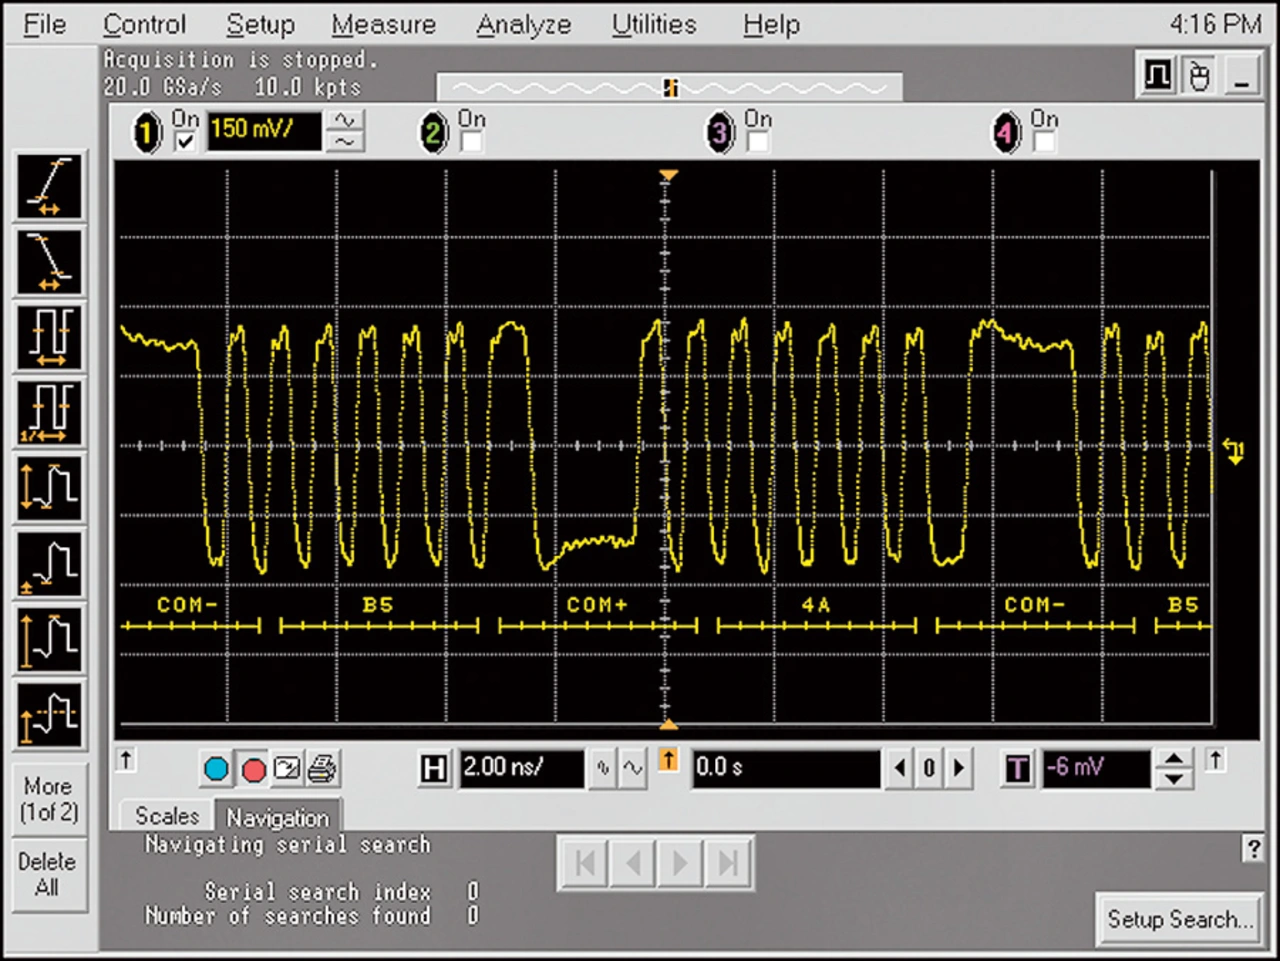The image size is (1280, 961).
Task: Click the Setup Search... button
Action: pos(1179,919)
